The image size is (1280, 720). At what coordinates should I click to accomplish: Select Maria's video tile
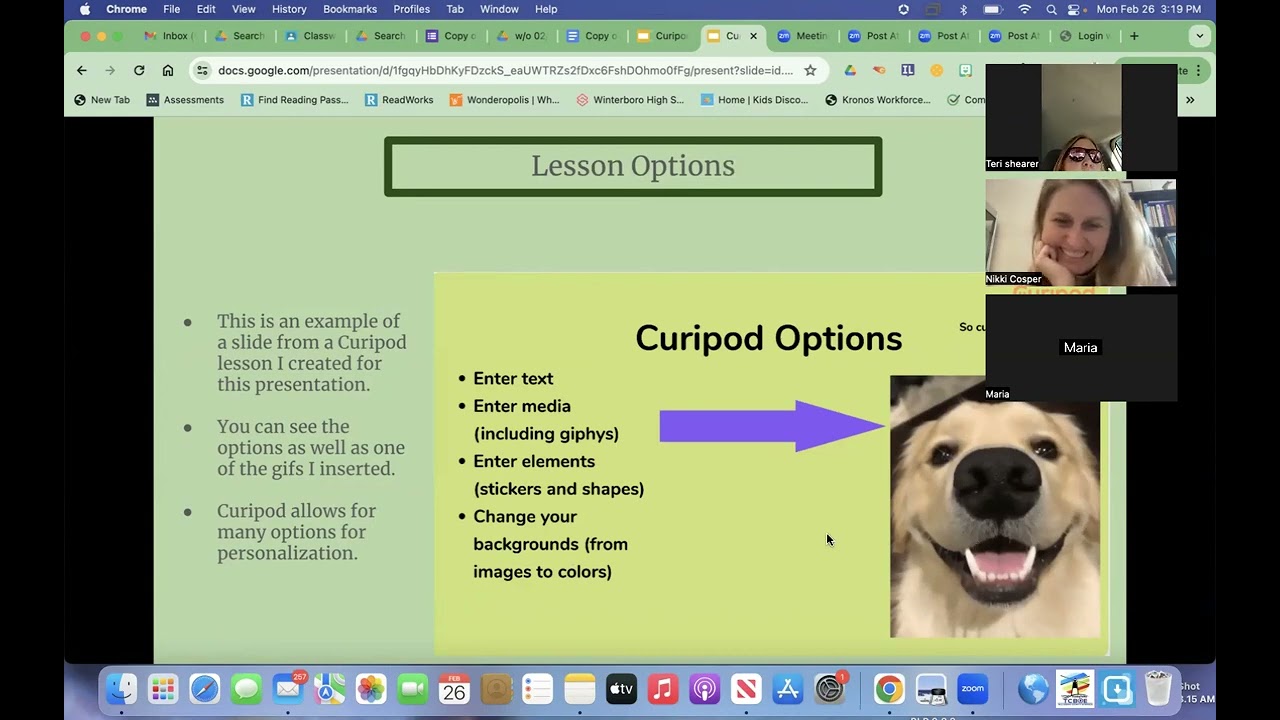[x=1081, y=348]
